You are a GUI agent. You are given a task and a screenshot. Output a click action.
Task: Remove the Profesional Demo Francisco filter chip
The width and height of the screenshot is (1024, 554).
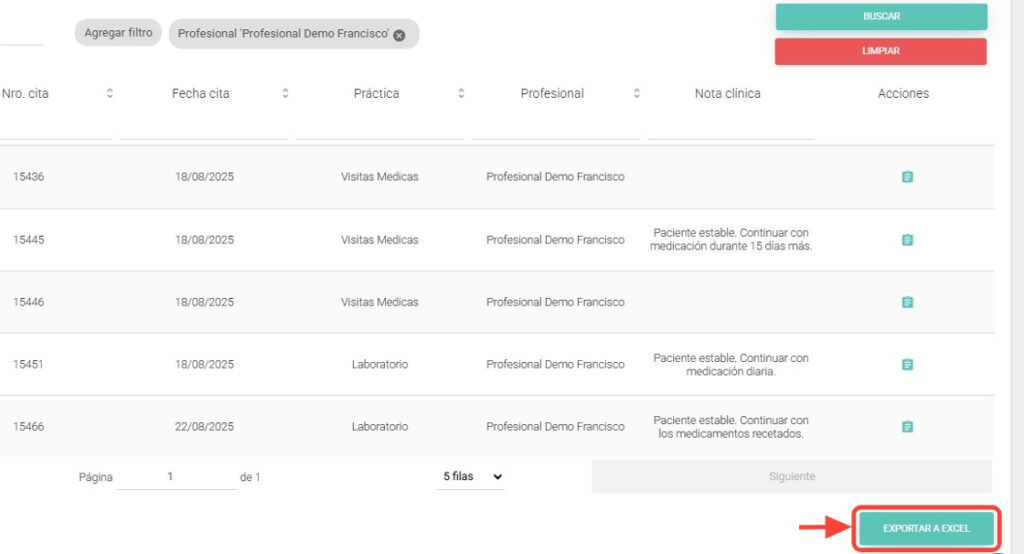tap(399, 35)
